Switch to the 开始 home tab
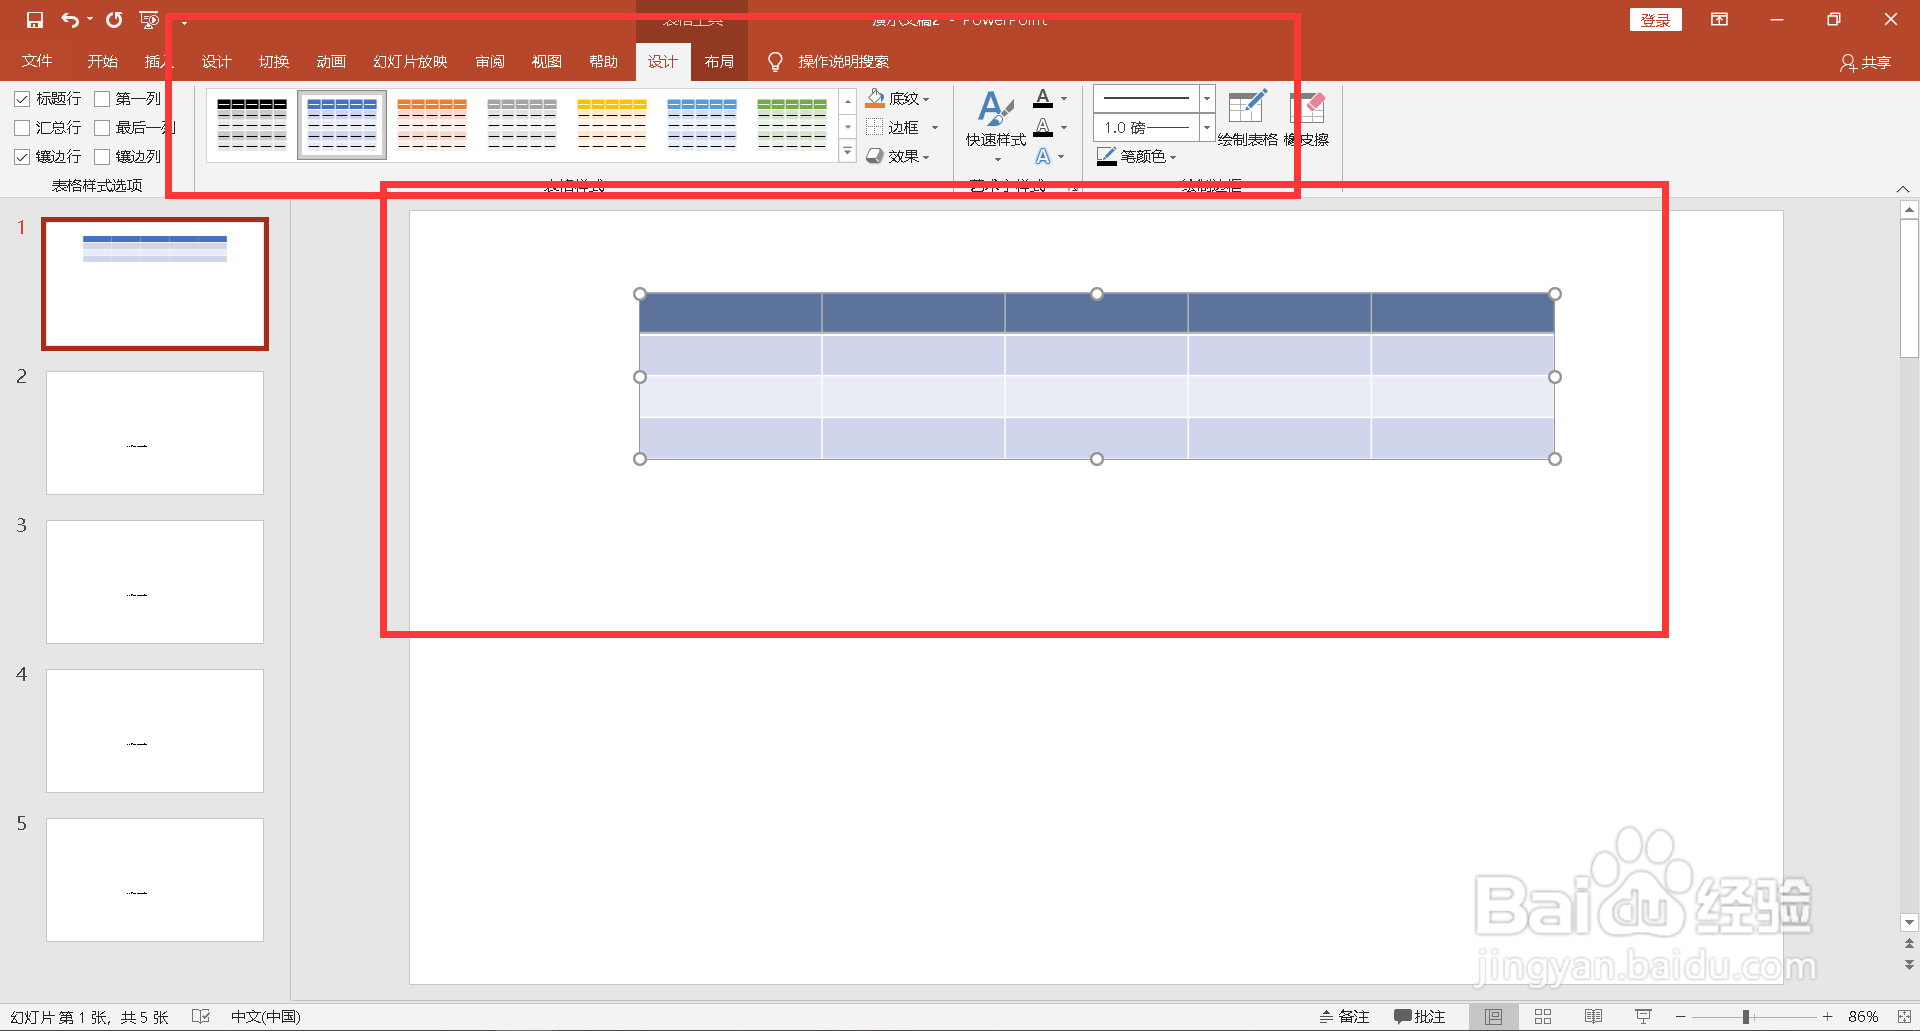1920x1031 pixels. click(102, 62)
